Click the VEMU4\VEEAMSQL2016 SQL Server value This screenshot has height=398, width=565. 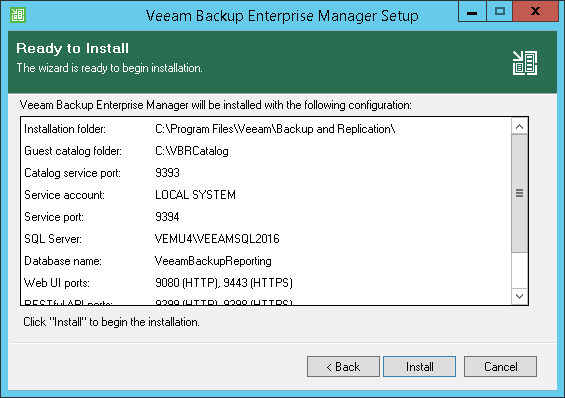pos(217,239)
